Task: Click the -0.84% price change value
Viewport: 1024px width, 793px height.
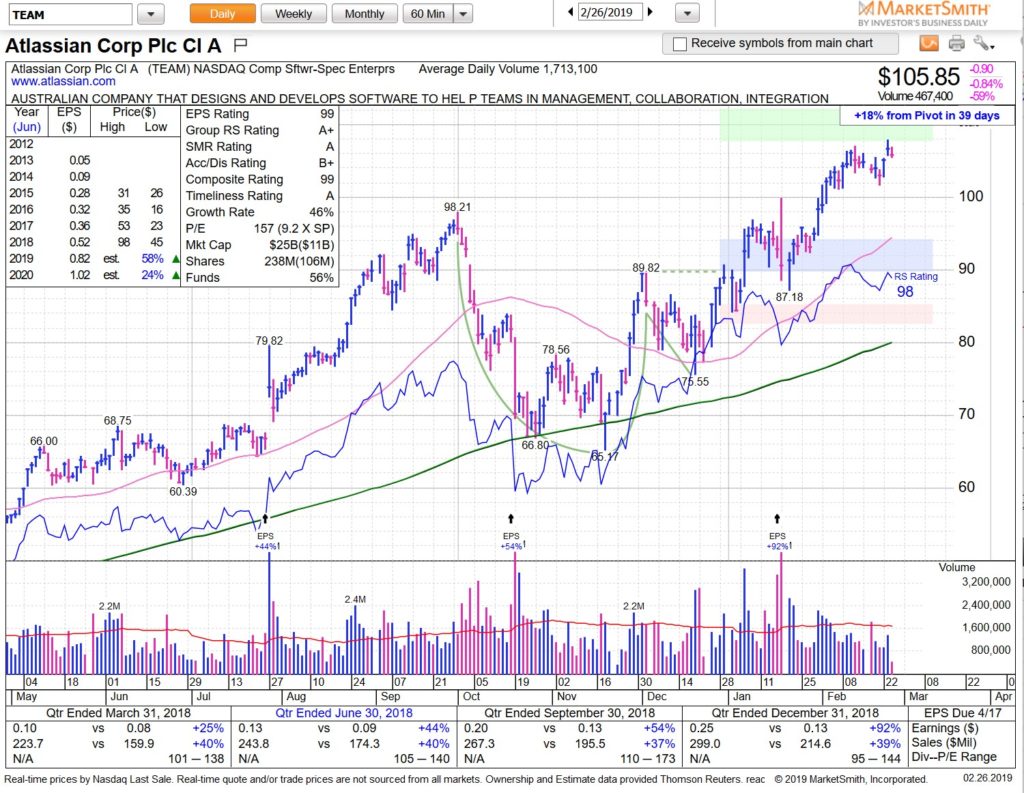Action: 986,83
